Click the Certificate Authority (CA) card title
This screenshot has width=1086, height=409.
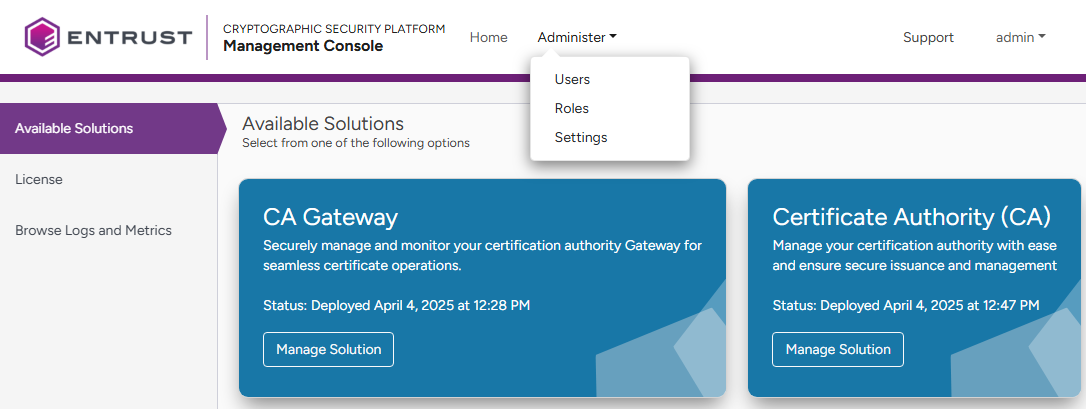(x=911, y=217)
